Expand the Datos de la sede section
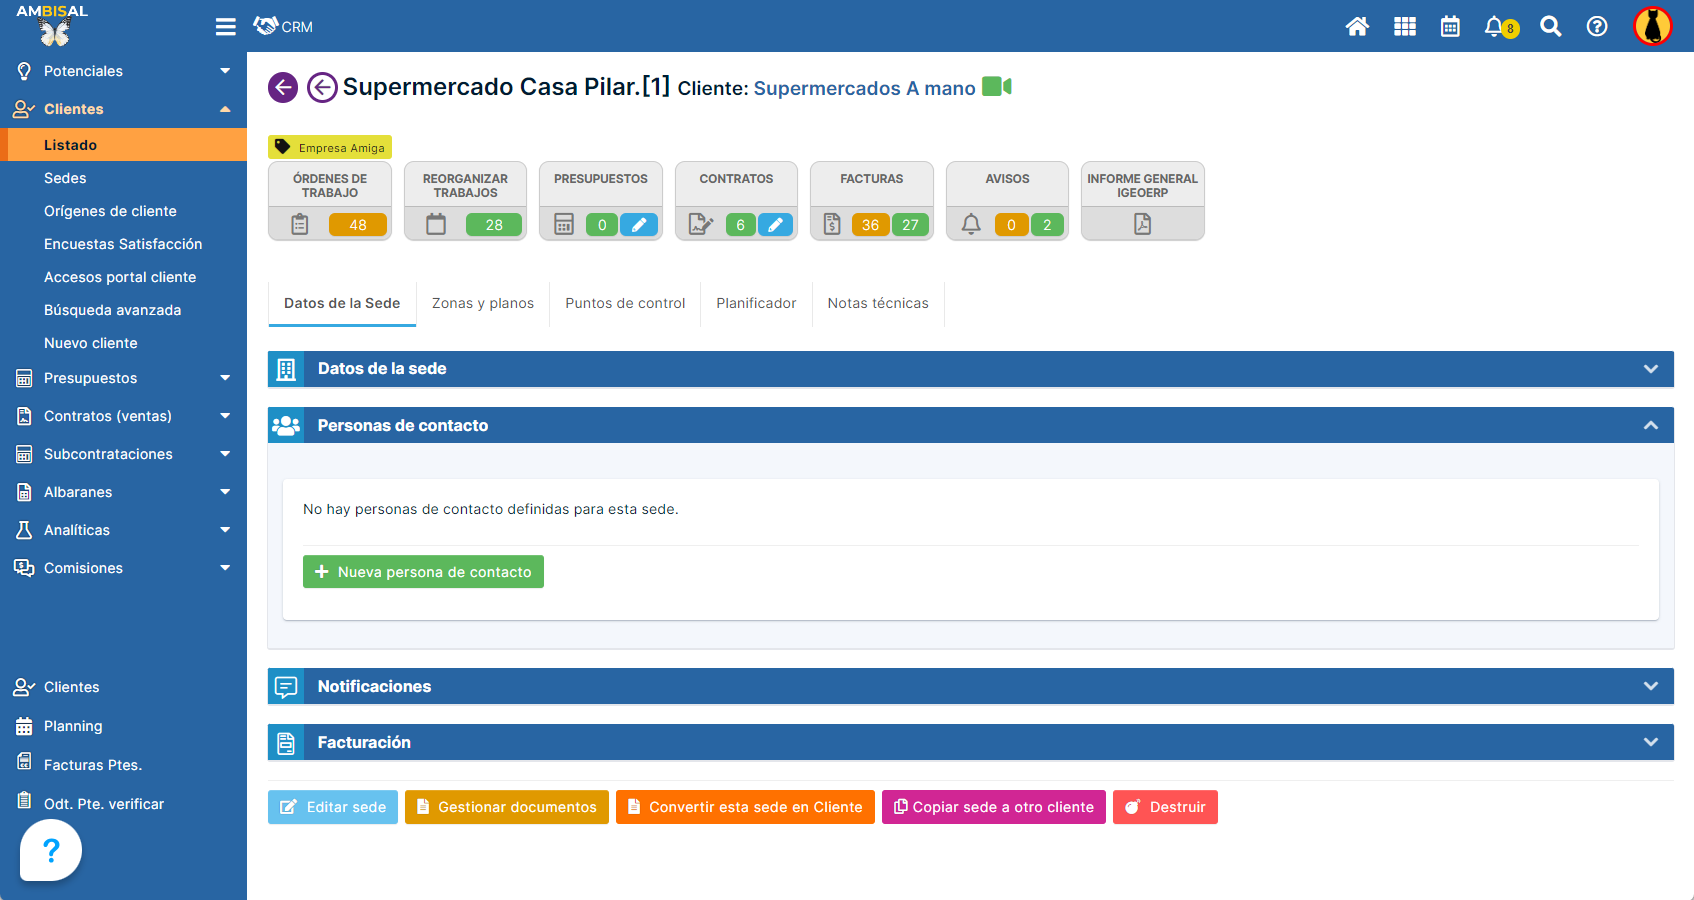Viewport: 1694px width, 900px height. click(1650, 369)
